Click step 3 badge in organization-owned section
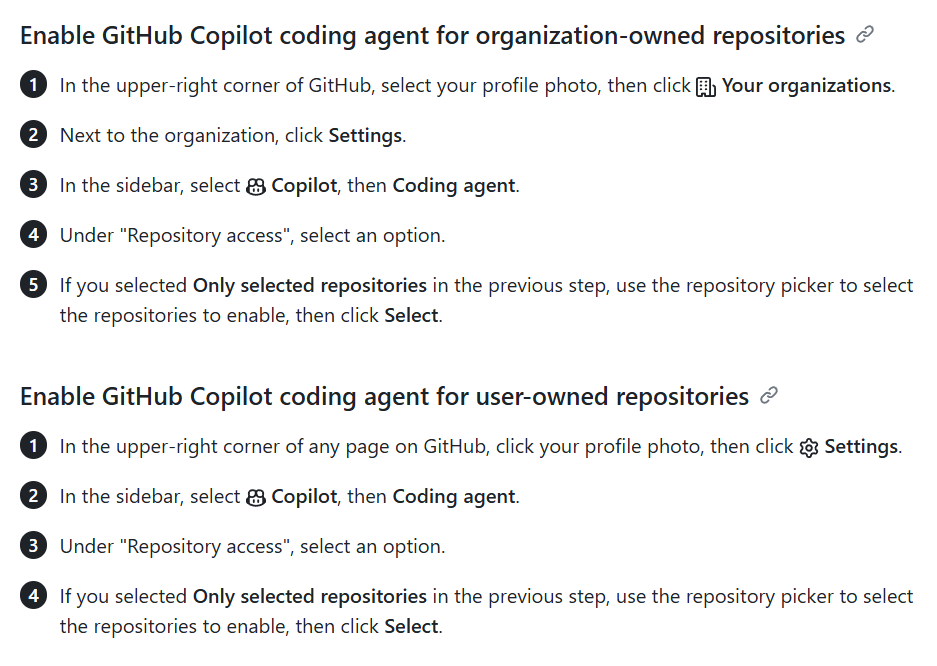This screenshot has width=937, height=666. pos(33,185)
